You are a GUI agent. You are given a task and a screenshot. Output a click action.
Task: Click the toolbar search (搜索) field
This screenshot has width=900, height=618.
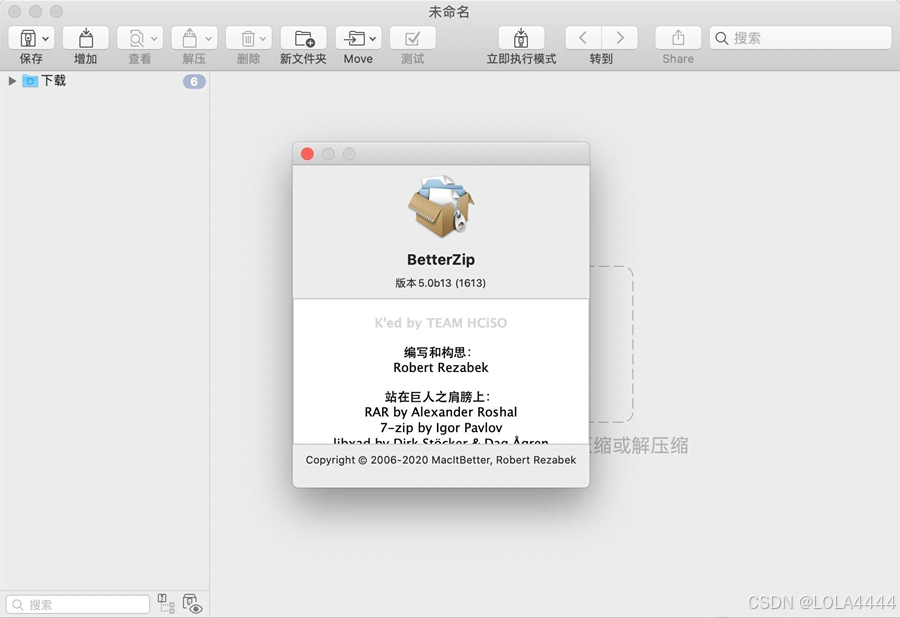coord(800,38)
